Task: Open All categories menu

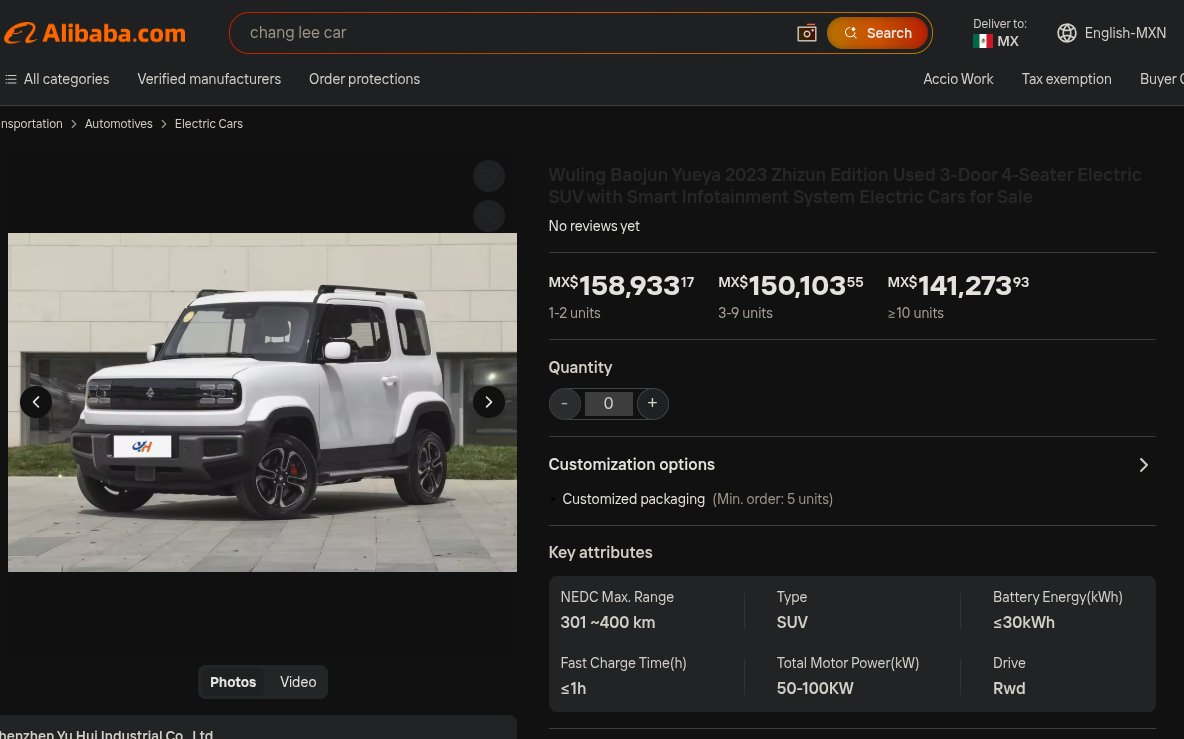Action: pyautogui.click(x=57, y=79)
